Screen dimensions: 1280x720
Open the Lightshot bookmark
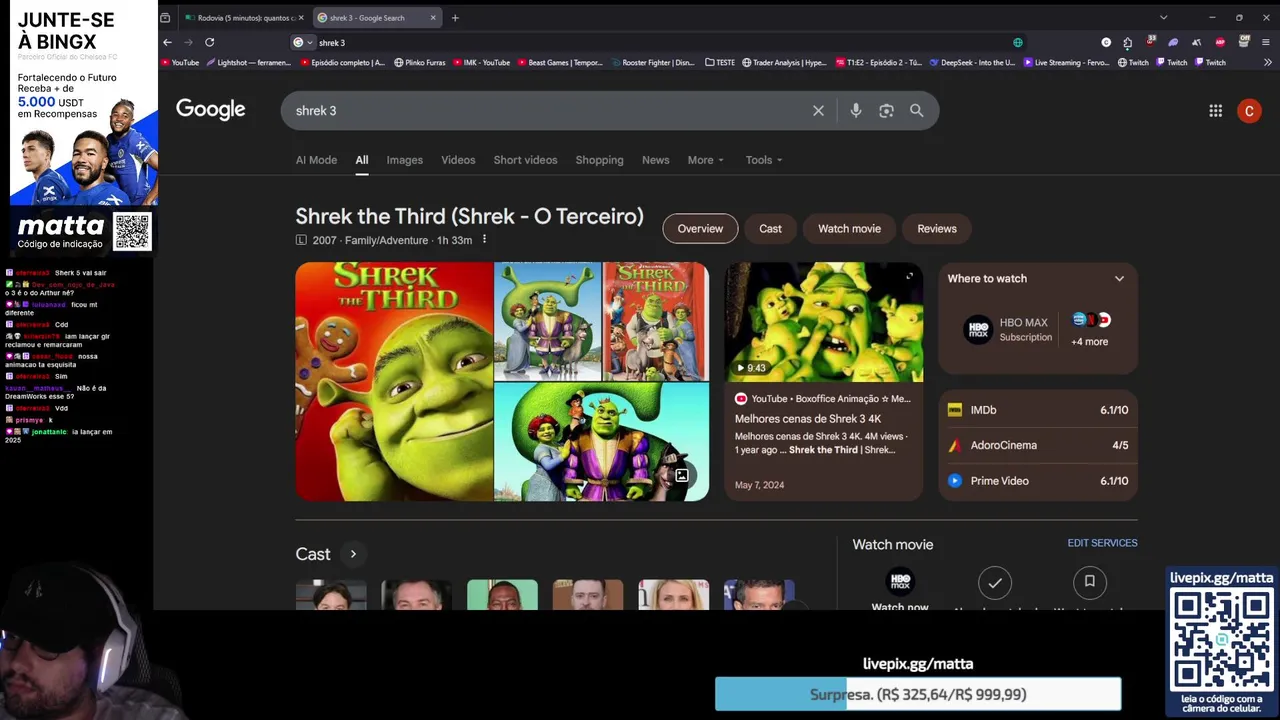248,62
